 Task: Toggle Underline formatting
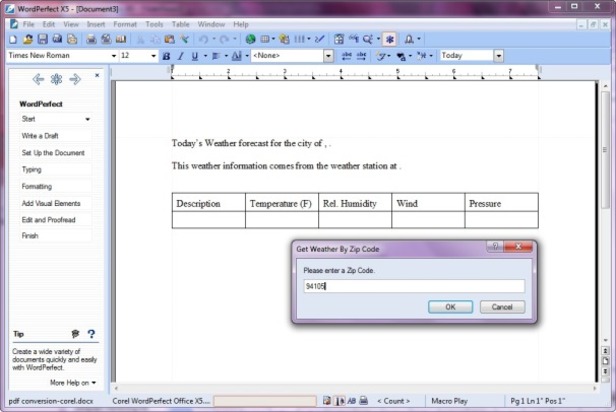(195, 56)
